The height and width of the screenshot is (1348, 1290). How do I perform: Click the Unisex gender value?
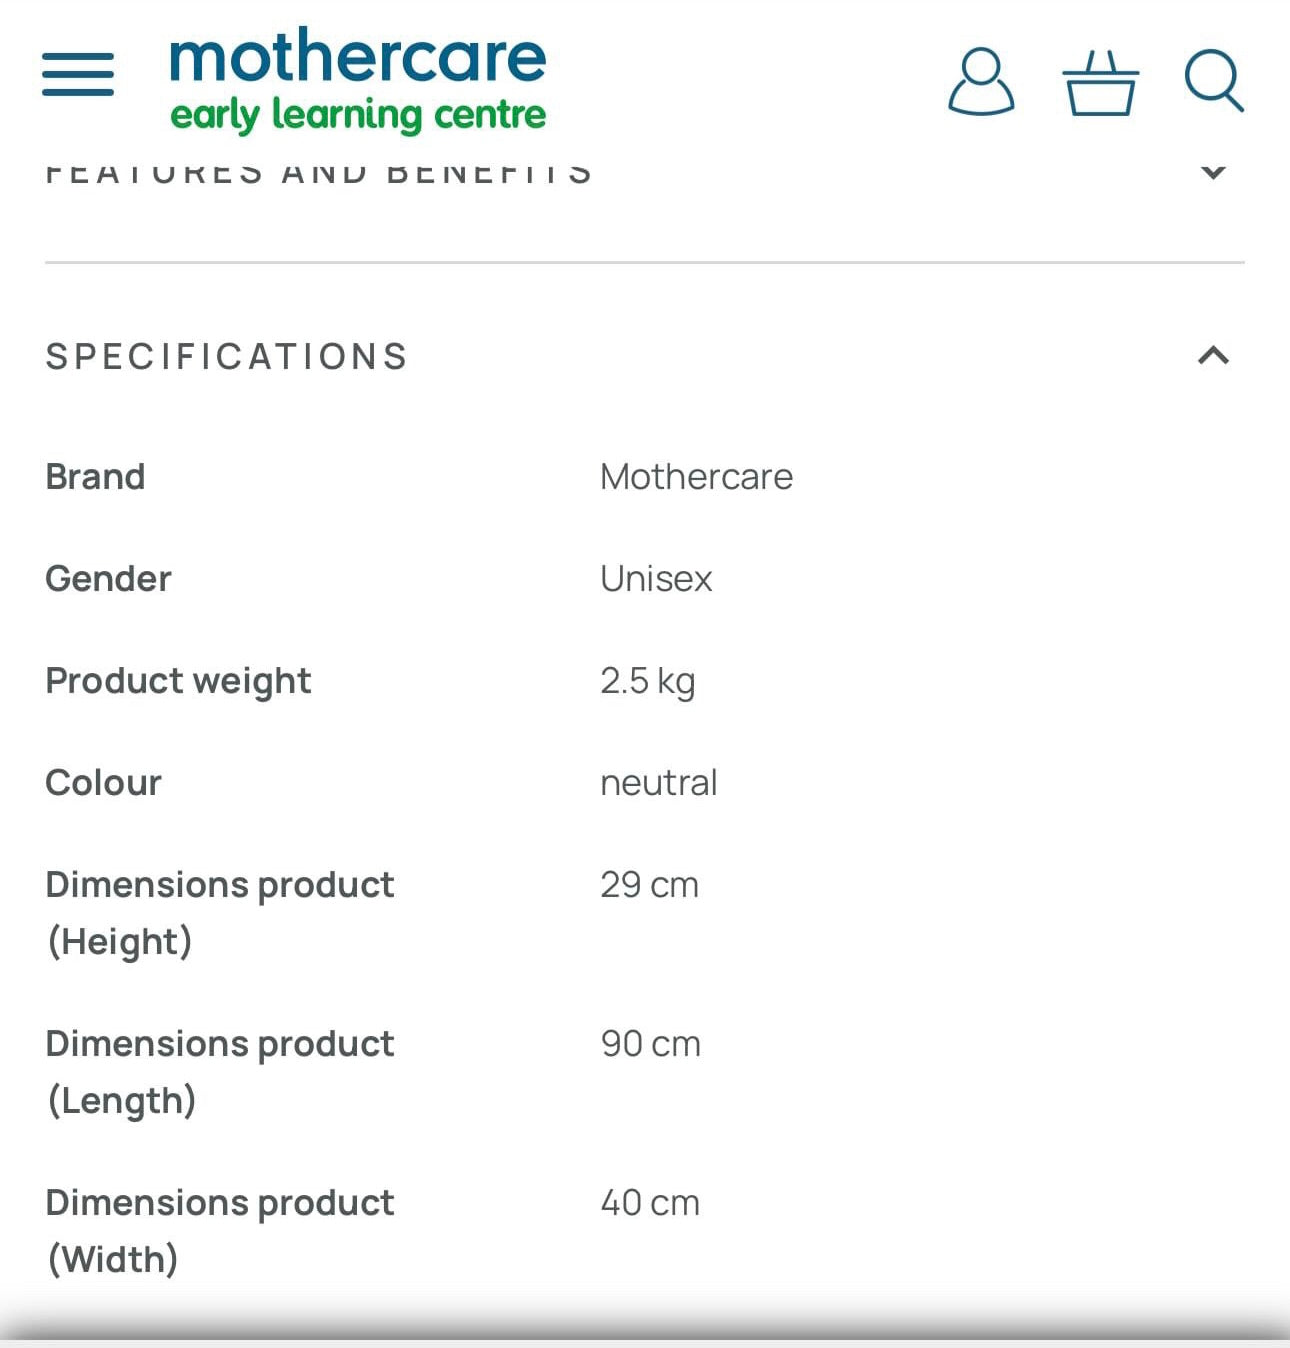pyautogui.click(x=656, y=579)
